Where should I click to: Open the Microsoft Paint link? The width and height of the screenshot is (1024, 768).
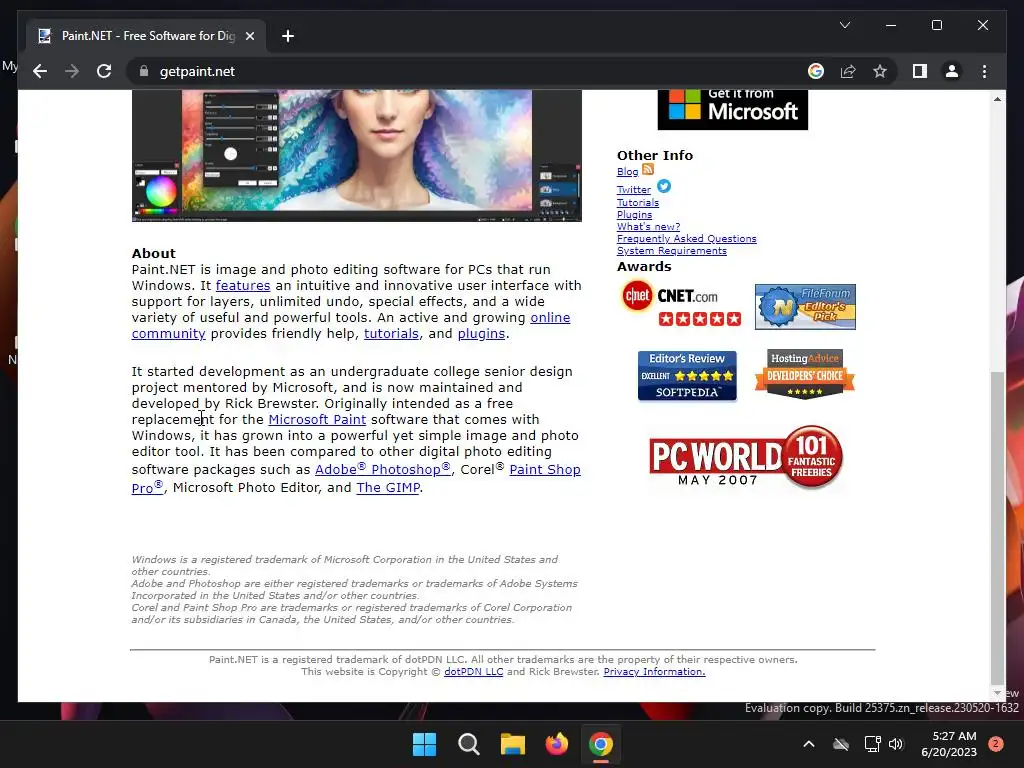point(317,419)
